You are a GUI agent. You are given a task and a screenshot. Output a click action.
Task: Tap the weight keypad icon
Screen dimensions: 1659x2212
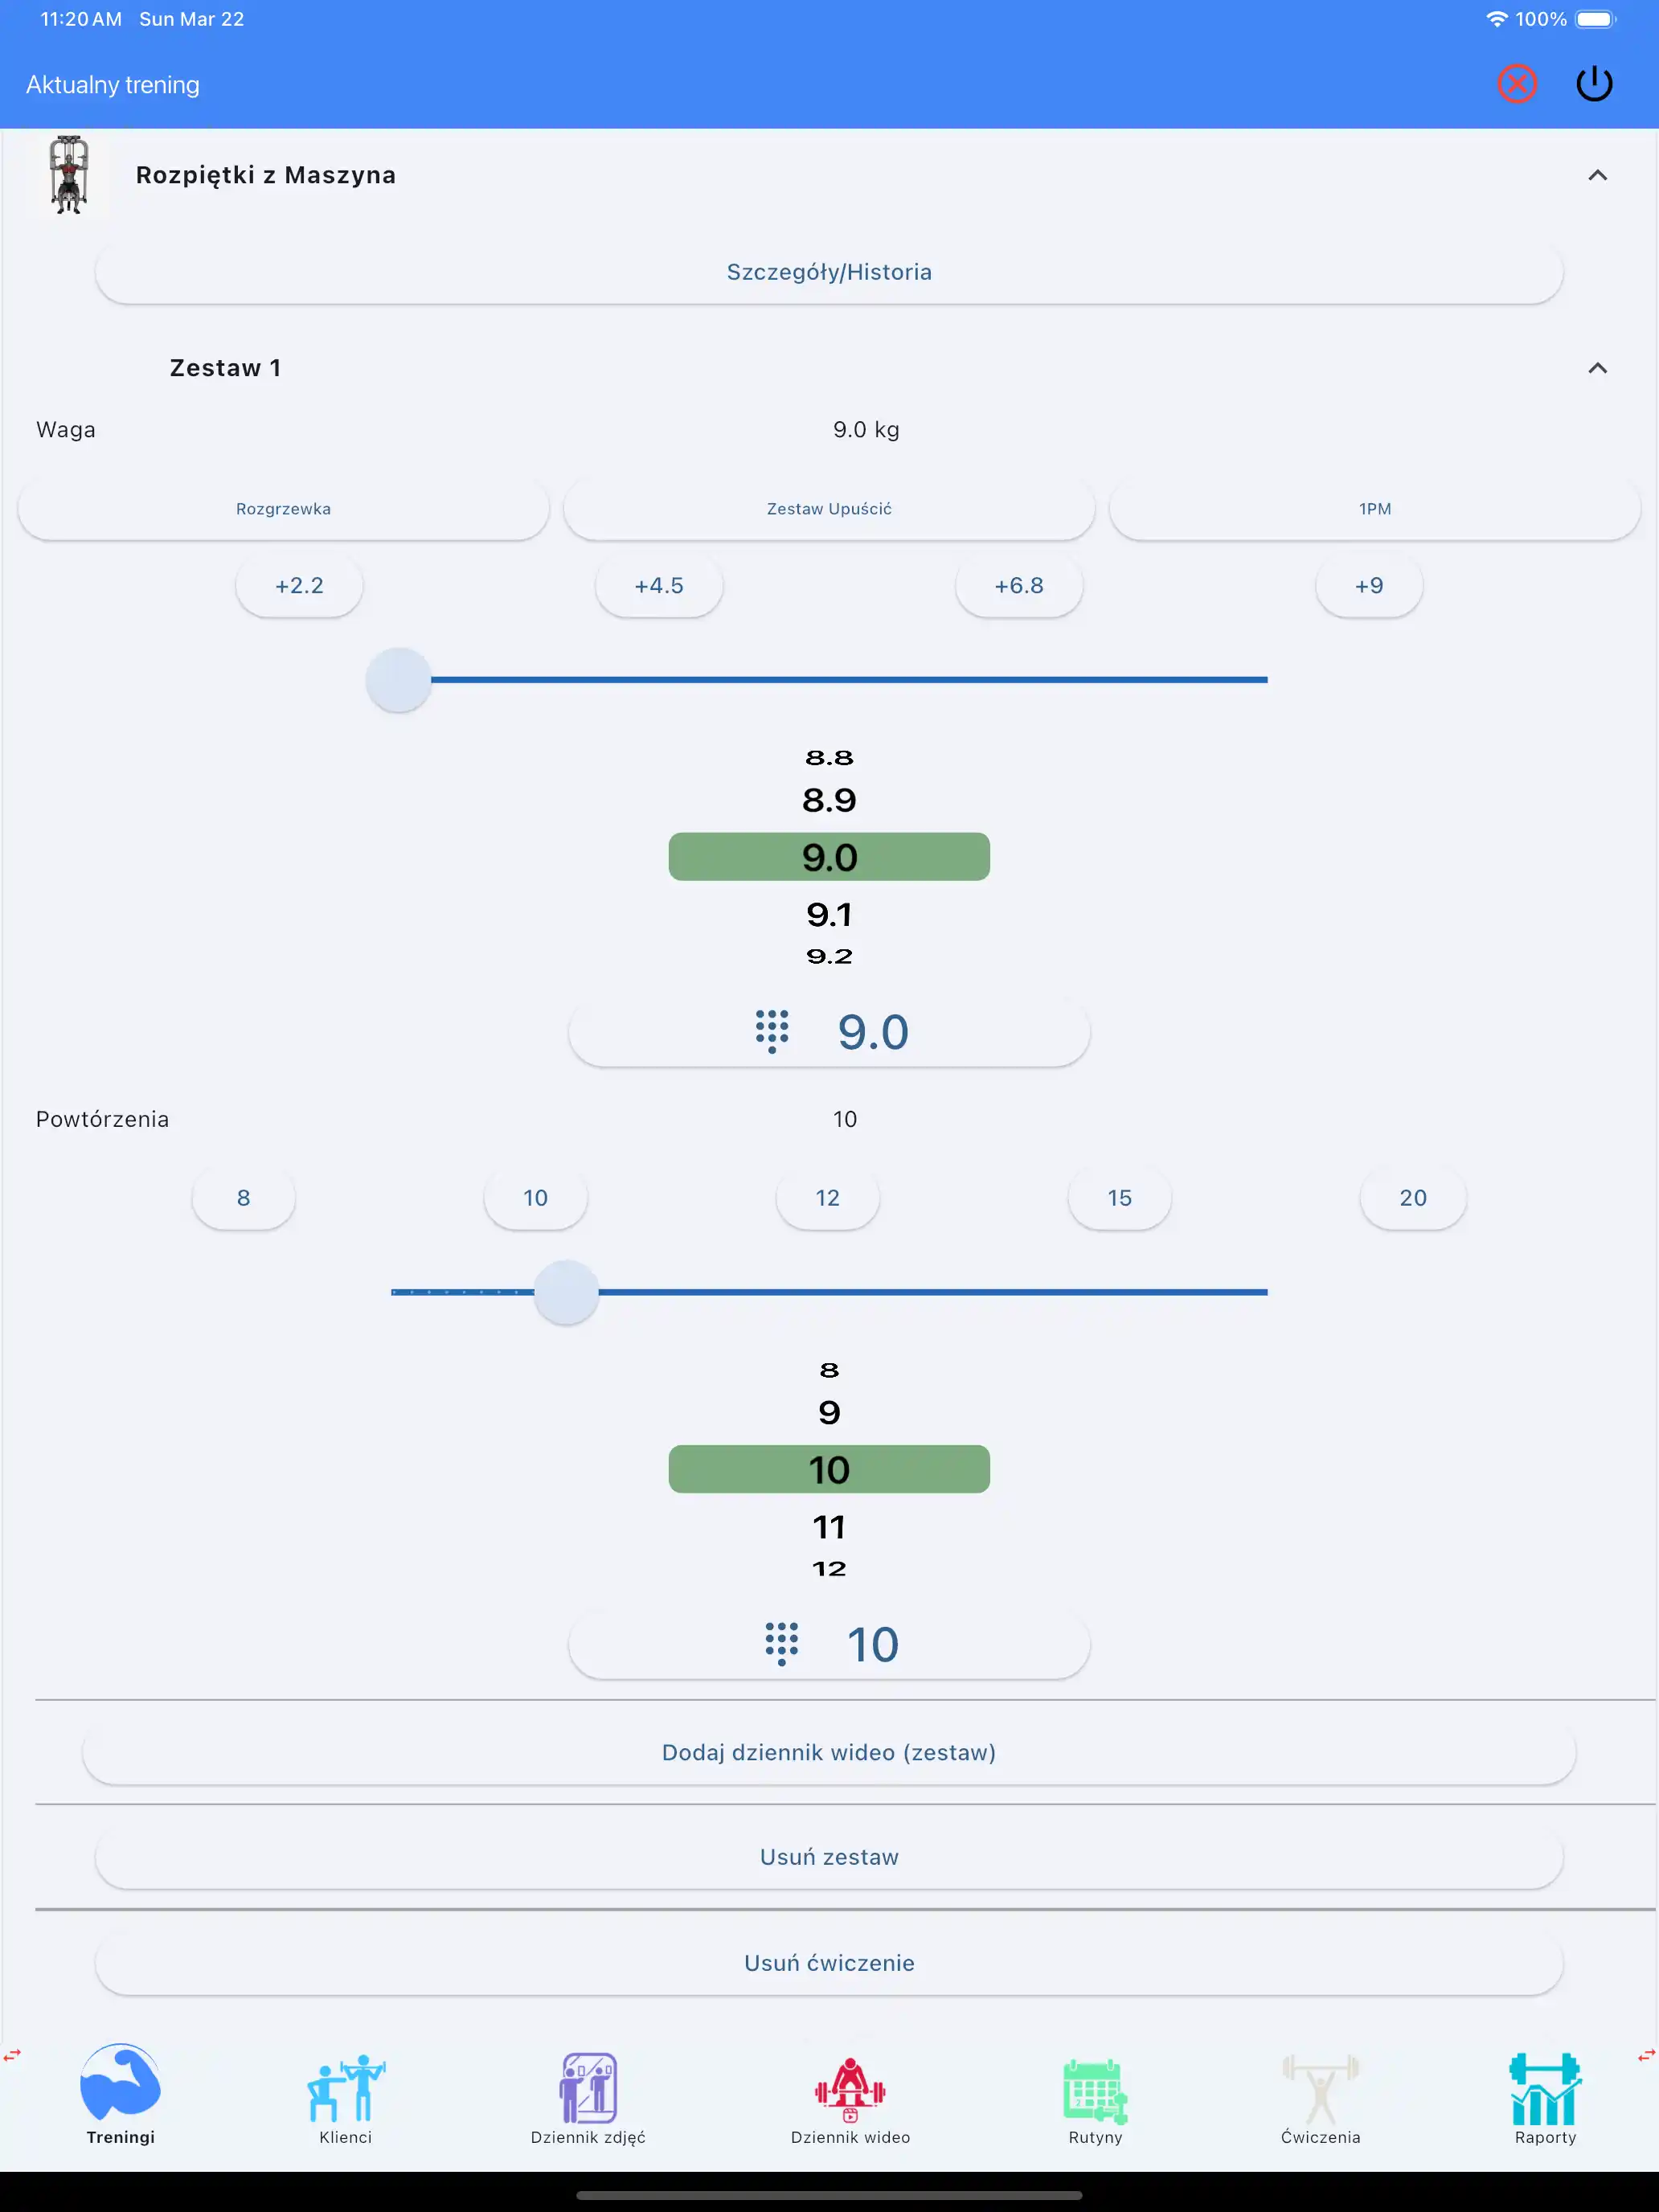tap(772, 1031)
